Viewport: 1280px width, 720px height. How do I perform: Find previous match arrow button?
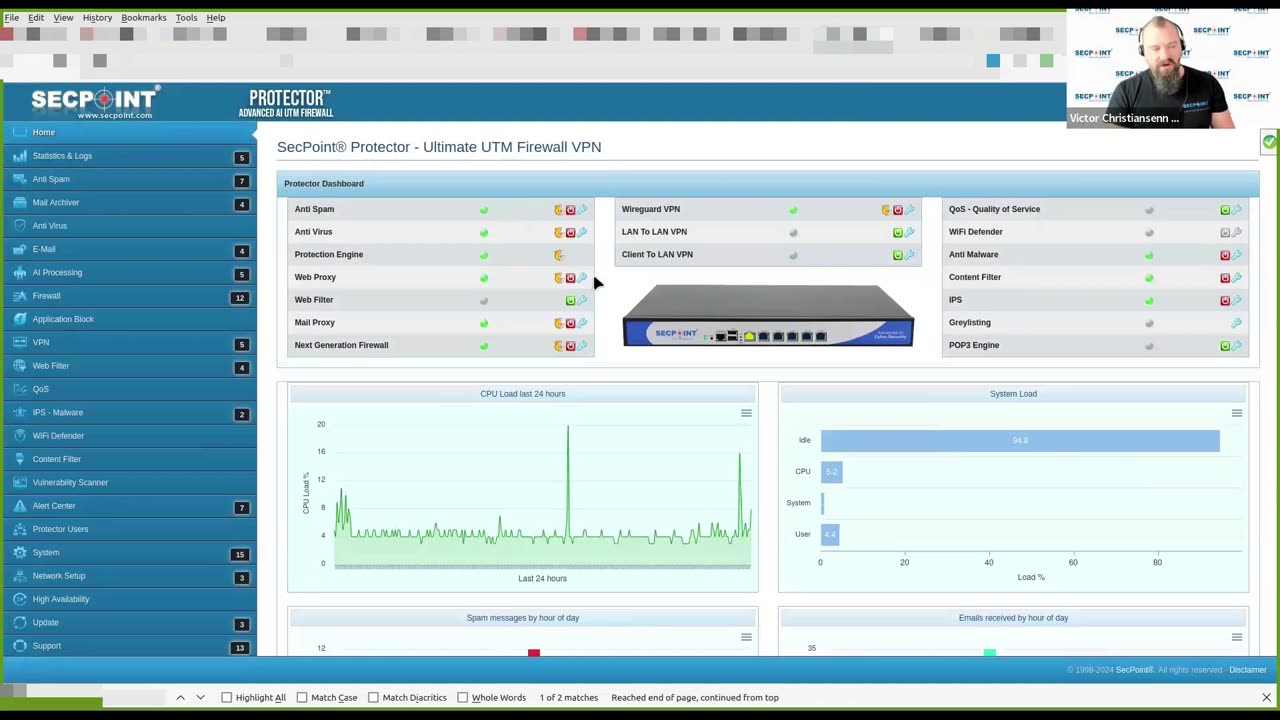point(180,698)
